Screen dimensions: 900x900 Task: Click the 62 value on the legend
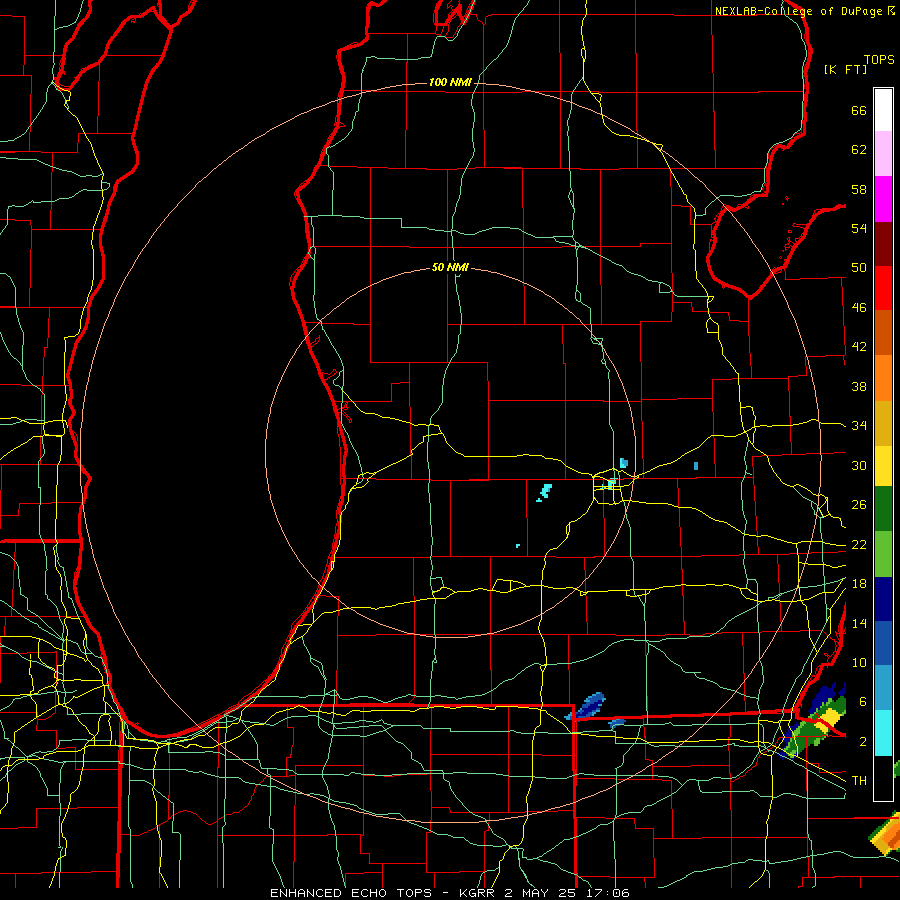859,150
